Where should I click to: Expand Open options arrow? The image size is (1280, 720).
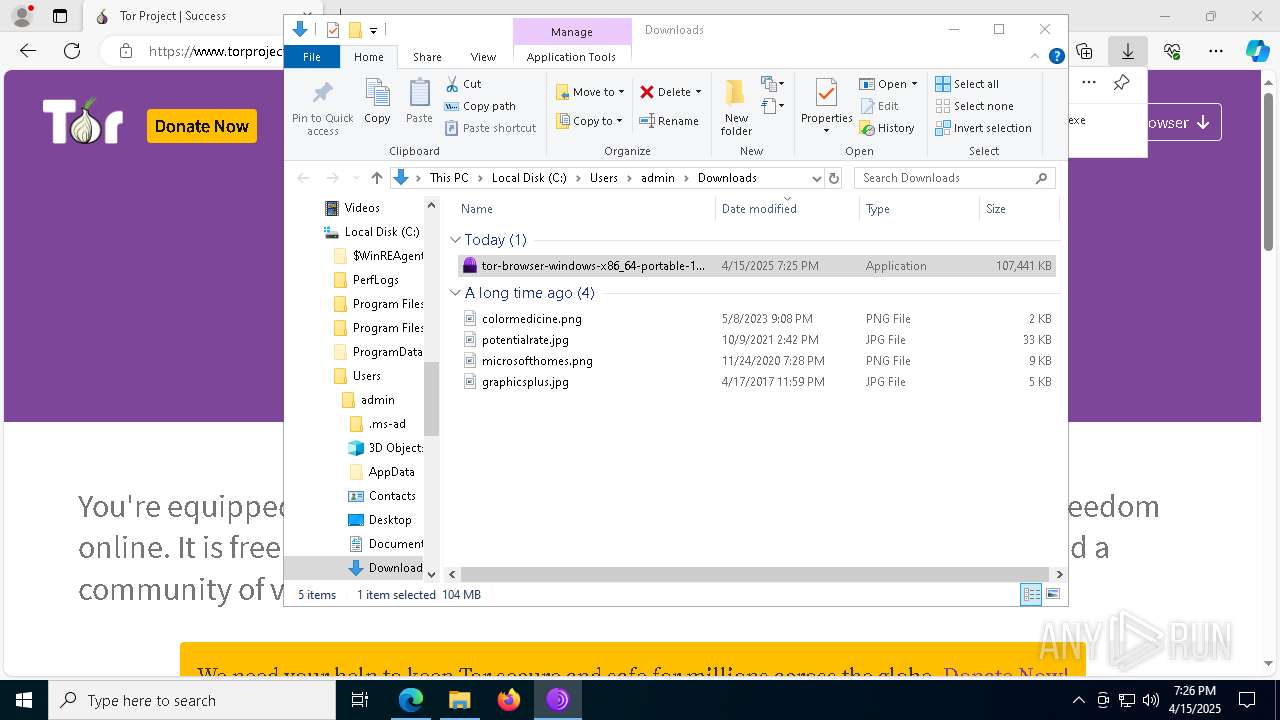click(x=914, y=84)
